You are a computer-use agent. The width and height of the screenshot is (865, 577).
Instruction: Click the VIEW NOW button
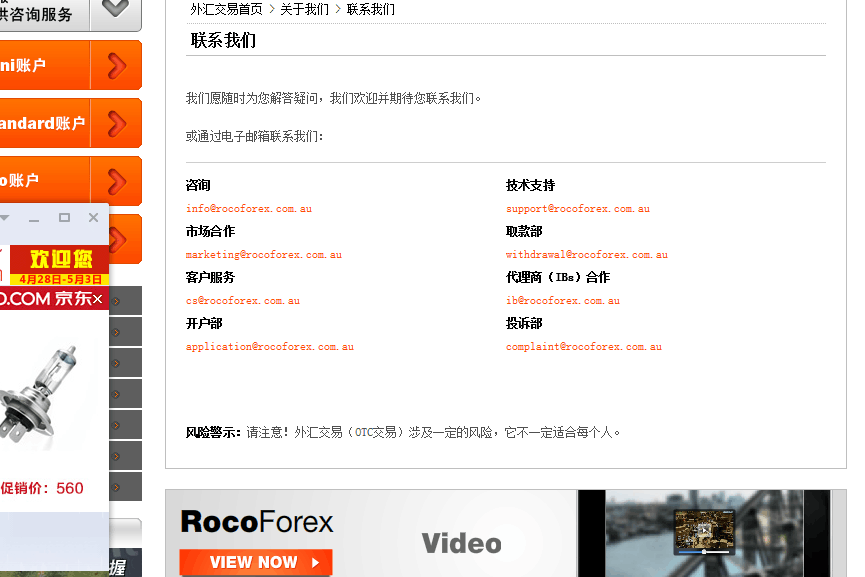(x=256, y=562)
